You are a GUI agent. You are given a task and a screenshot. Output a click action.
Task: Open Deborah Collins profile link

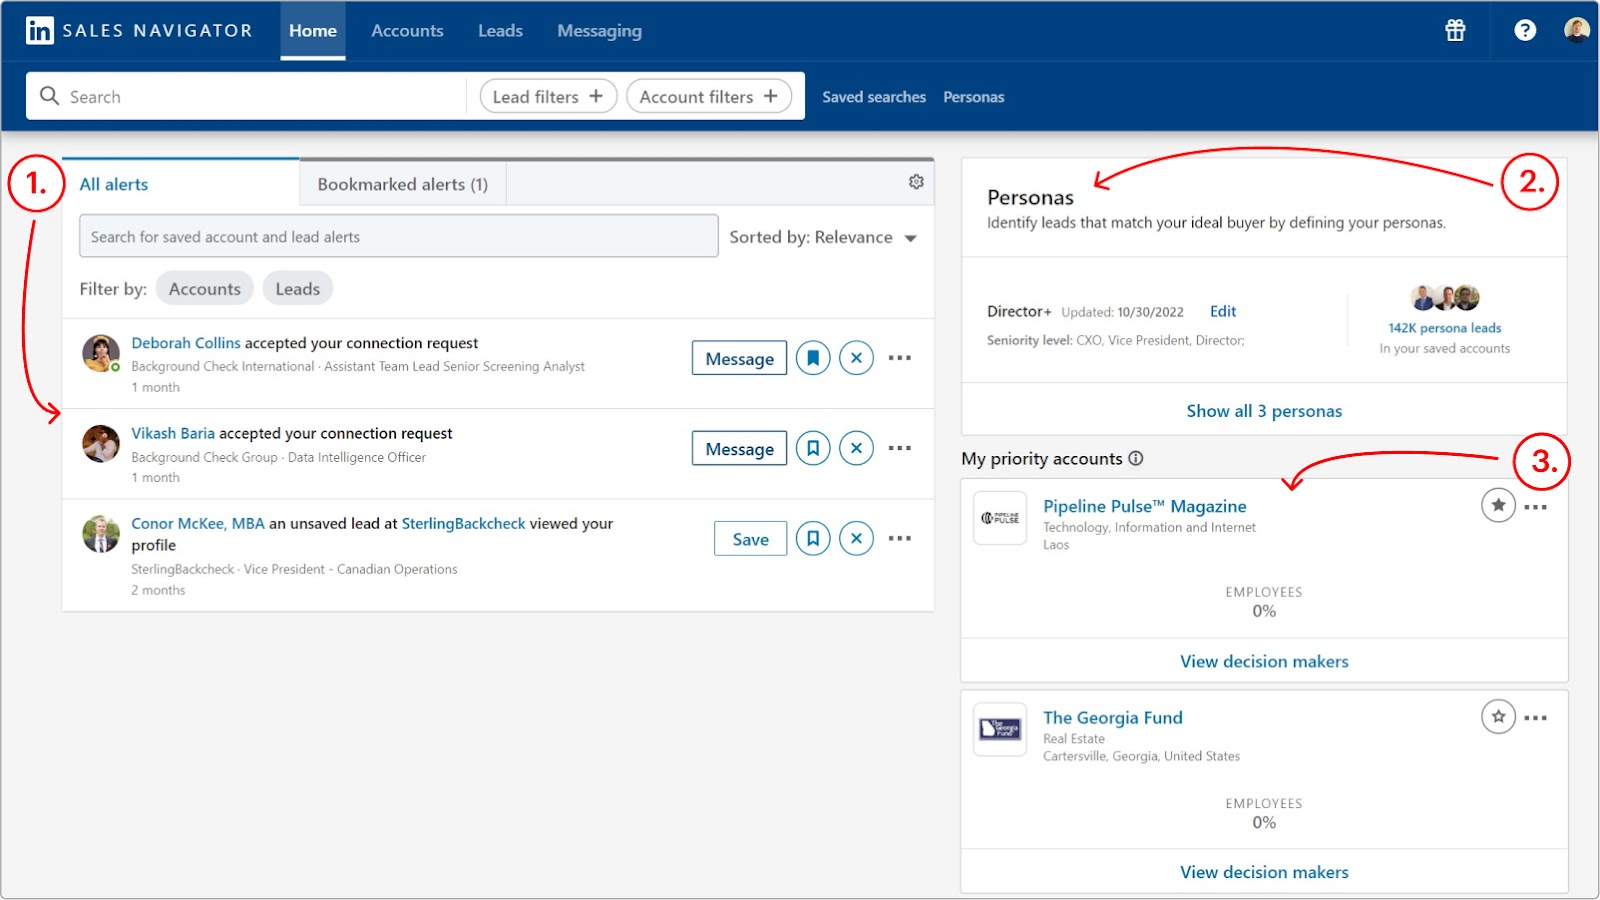[x=186, y=343]
